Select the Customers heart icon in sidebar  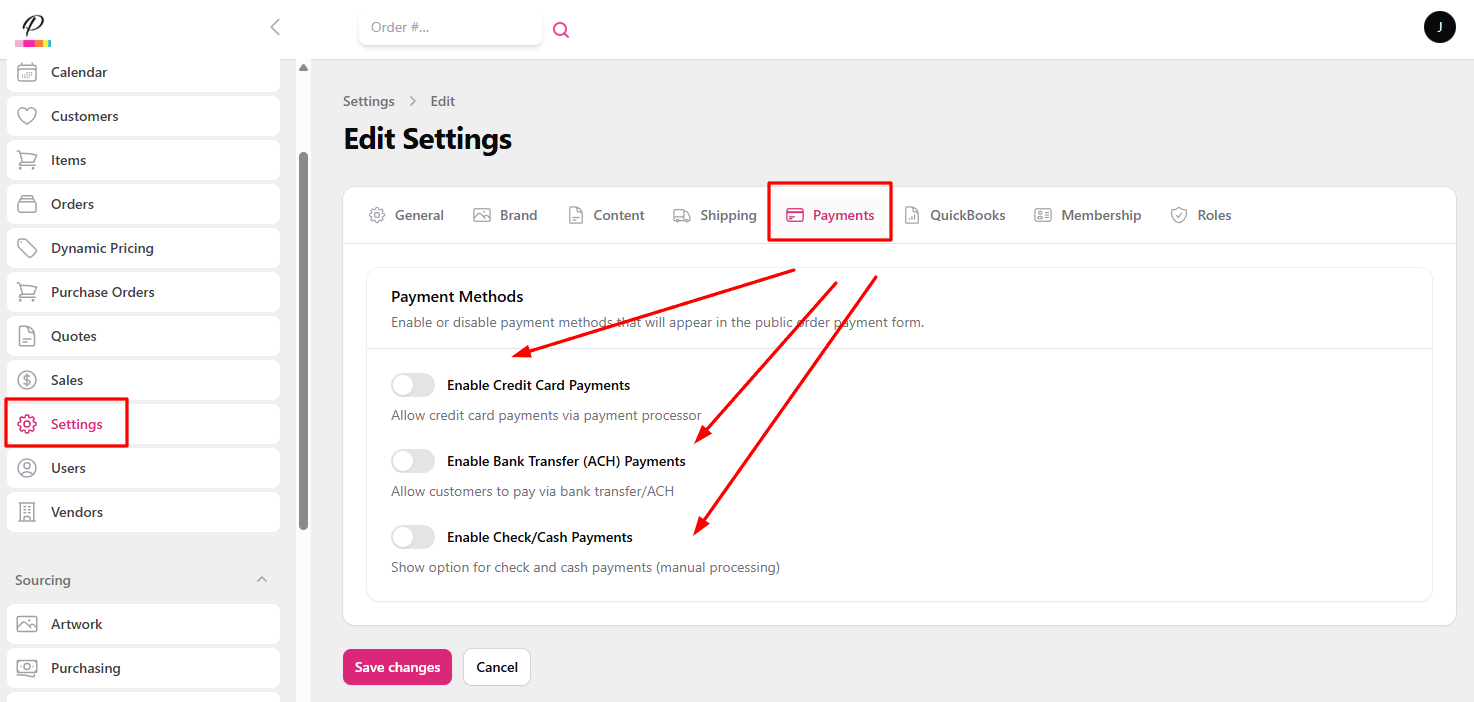[29, 115]
